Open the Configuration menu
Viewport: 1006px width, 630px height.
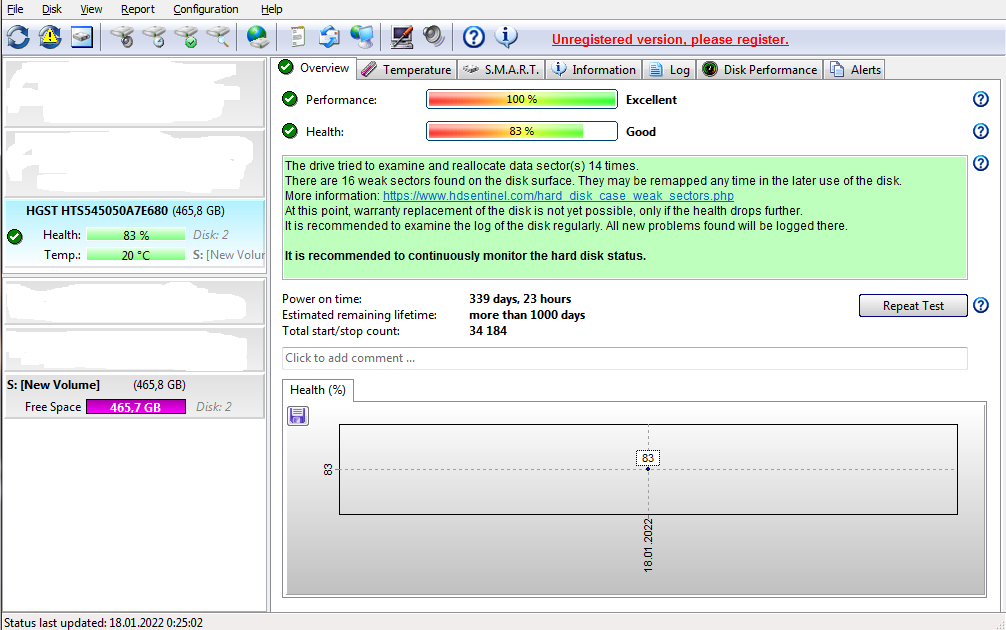coord(205,9)
